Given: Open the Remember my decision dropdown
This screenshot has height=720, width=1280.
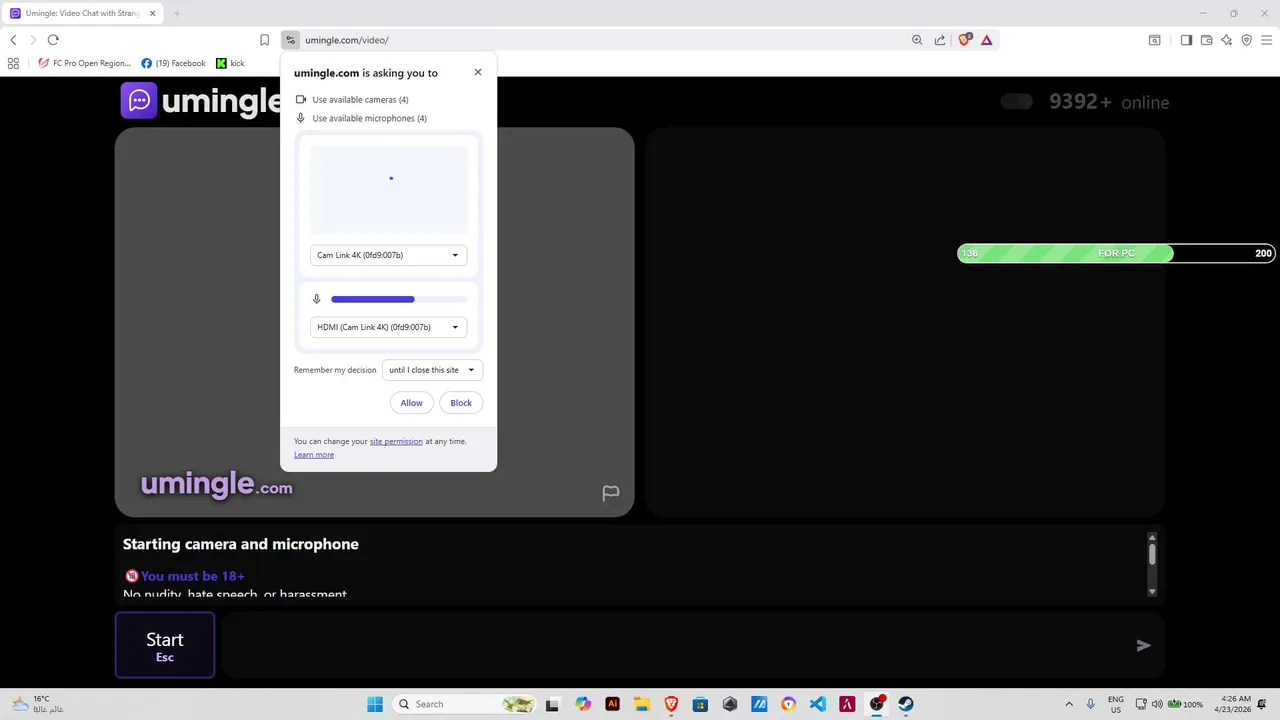Looking at the screenshot, I should [432, 370].
